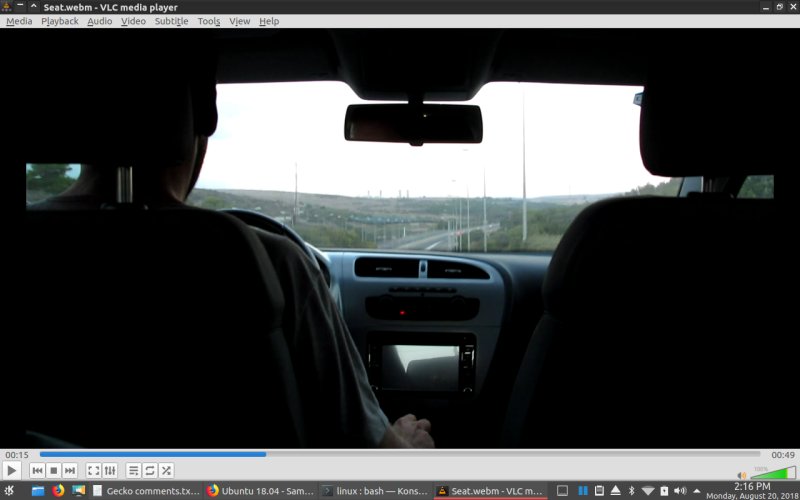Image resolution: width=800 pixels, height=500 pixels.
Task: Click the video display area
Action: [400, 238]
